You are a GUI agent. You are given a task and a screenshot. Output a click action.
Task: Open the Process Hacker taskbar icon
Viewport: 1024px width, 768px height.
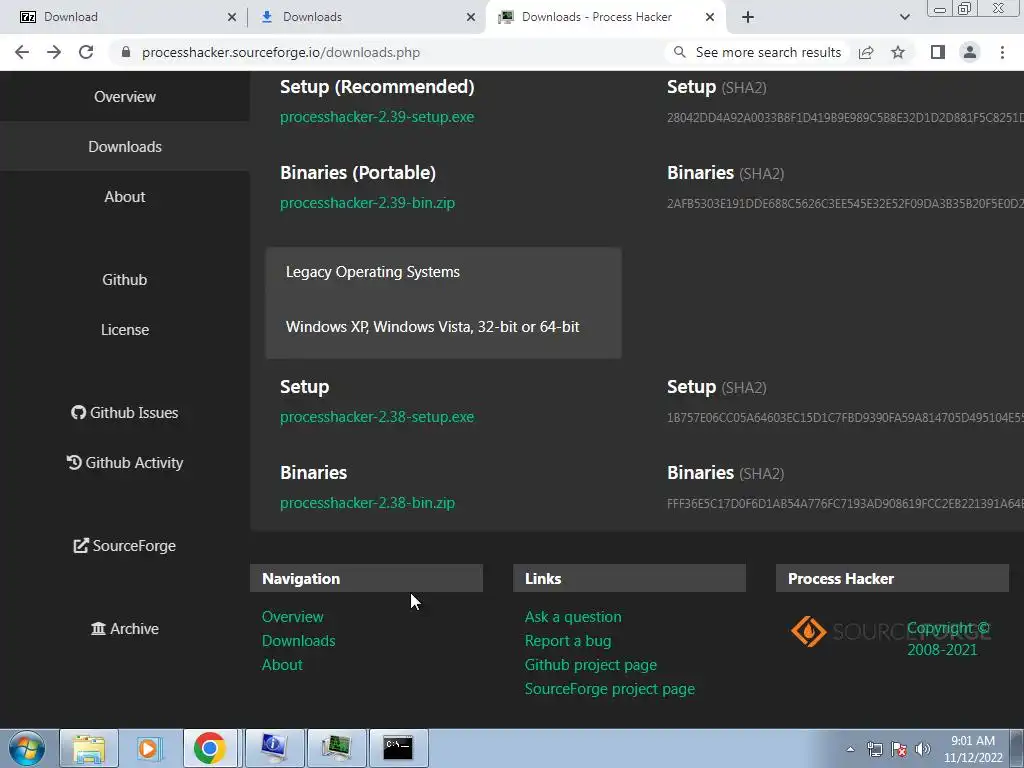click(336, 748)
